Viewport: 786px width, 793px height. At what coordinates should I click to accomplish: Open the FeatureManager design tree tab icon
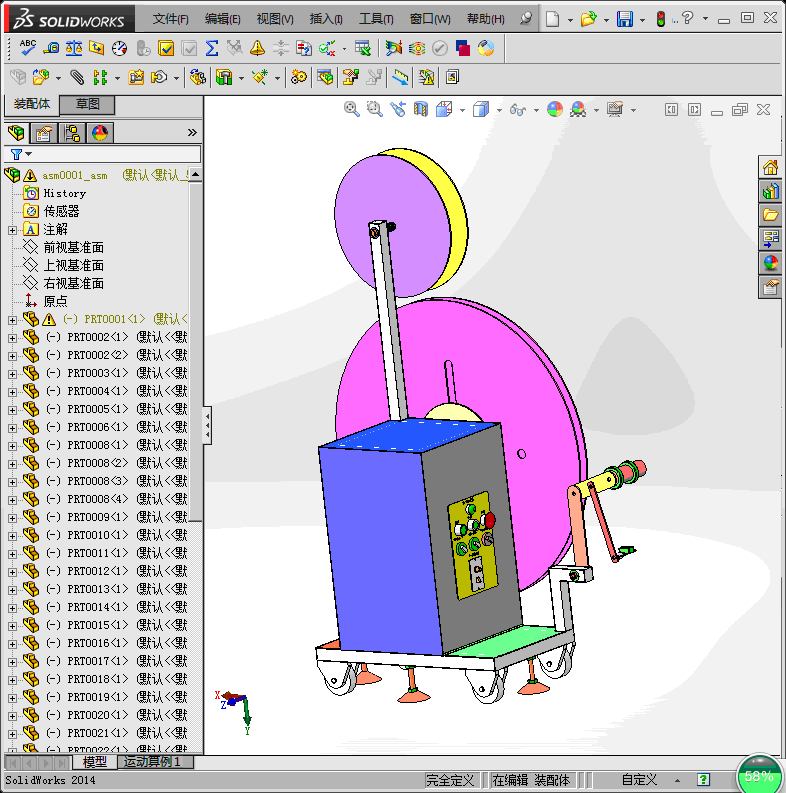[17, 133]
